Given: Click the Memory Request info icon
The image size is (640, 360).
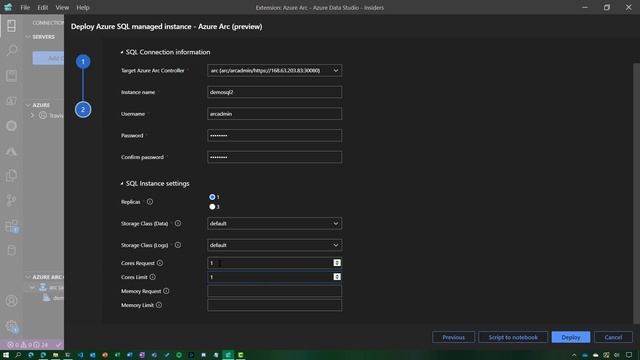Looking at the screenshot, I should (x=166, y=291).
